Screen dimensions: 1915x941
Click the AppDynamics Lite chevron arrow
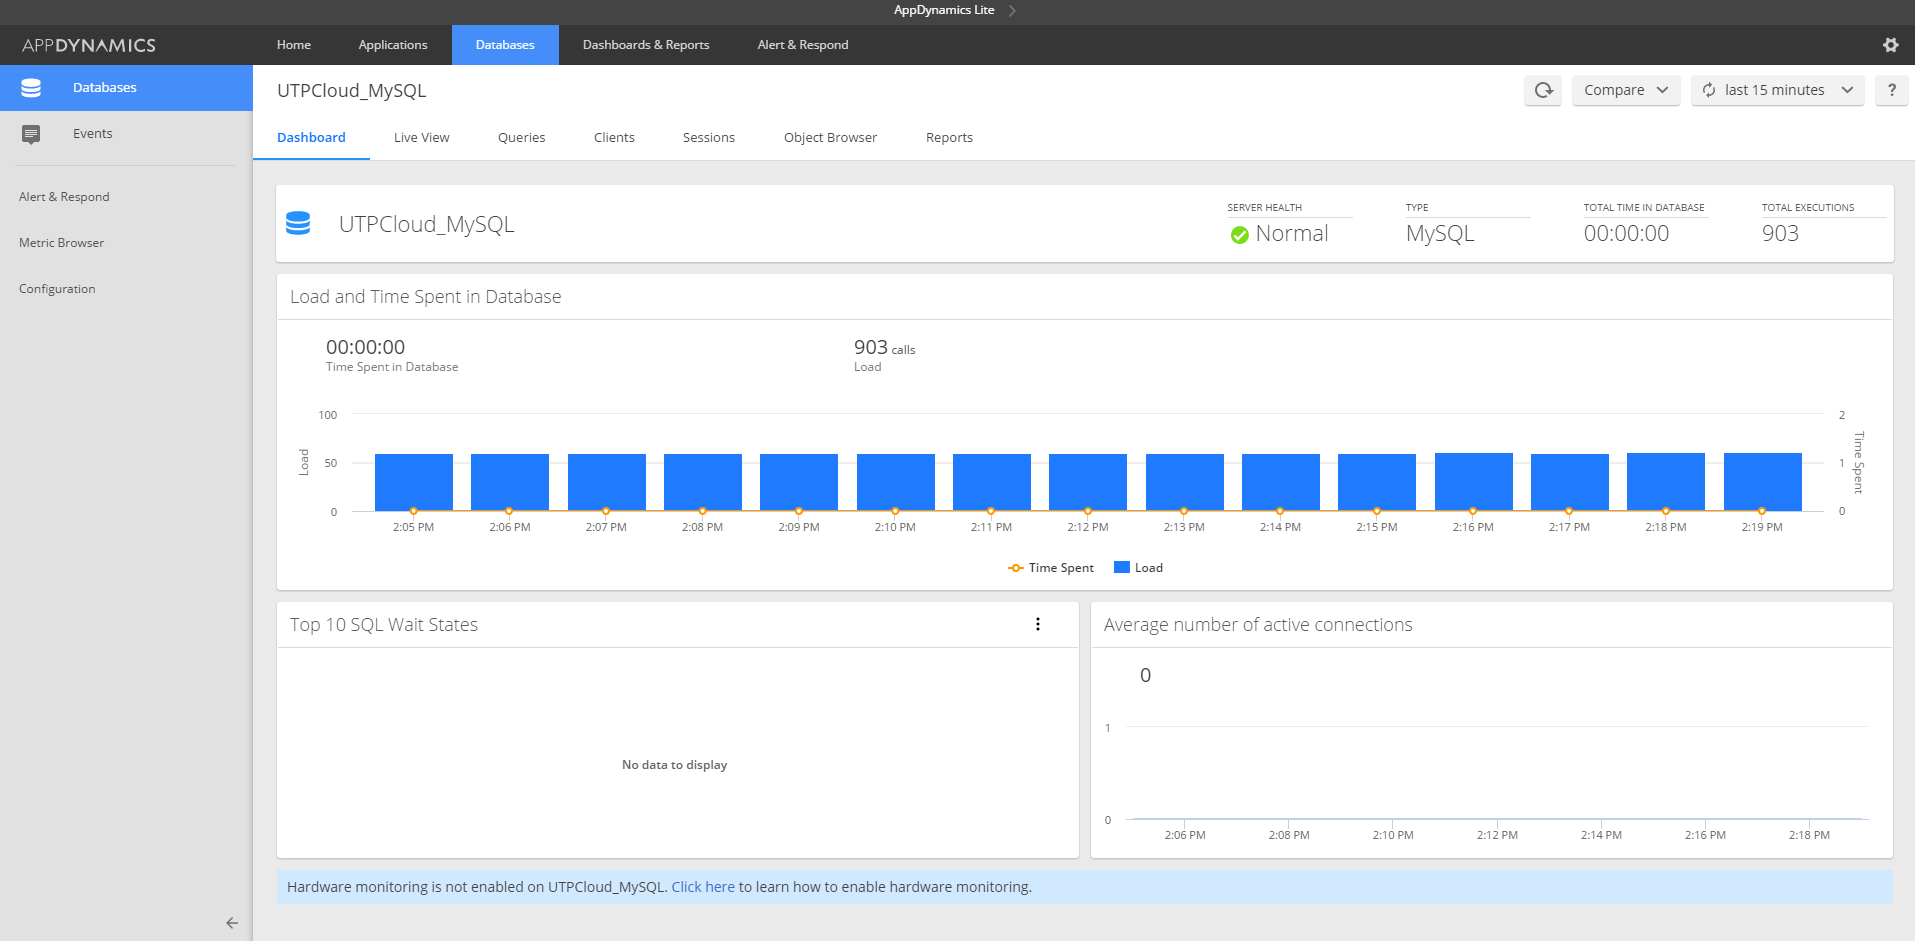tap(1012, 11)
